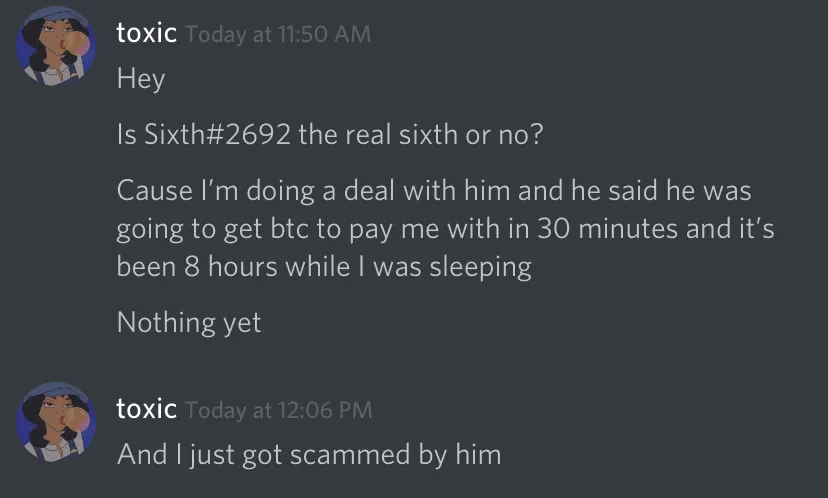Select the 'Nothing yet' message
The width and height of the screenshot is (828, 498).
coord(189,322)
